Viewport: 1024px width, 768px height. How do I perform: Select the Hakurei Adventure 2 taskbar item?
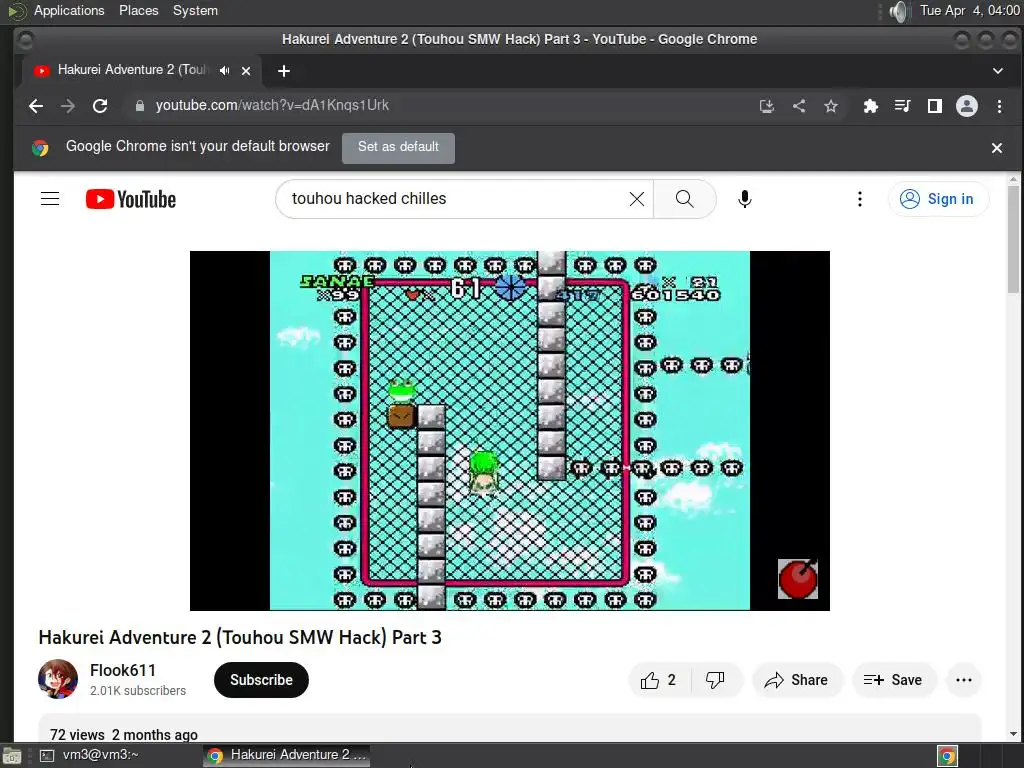(x=287, y=755)
